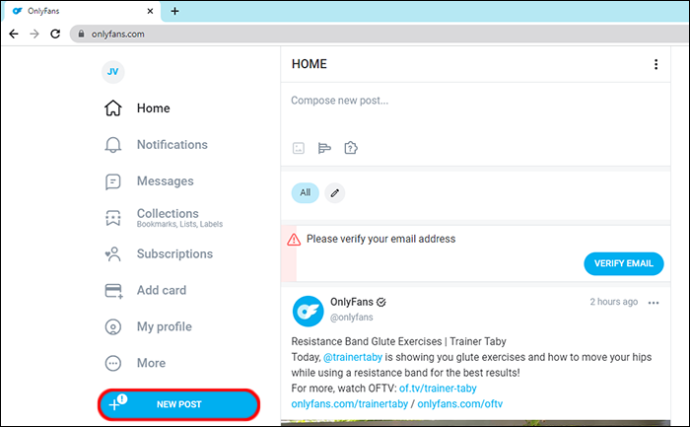Open the OnlyFans post options ellipsis

[653, 303]
